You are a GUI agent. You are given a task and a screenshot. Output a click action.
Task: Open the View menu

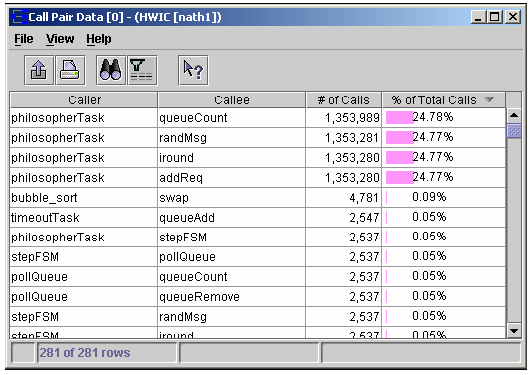[x=60, y=39]
